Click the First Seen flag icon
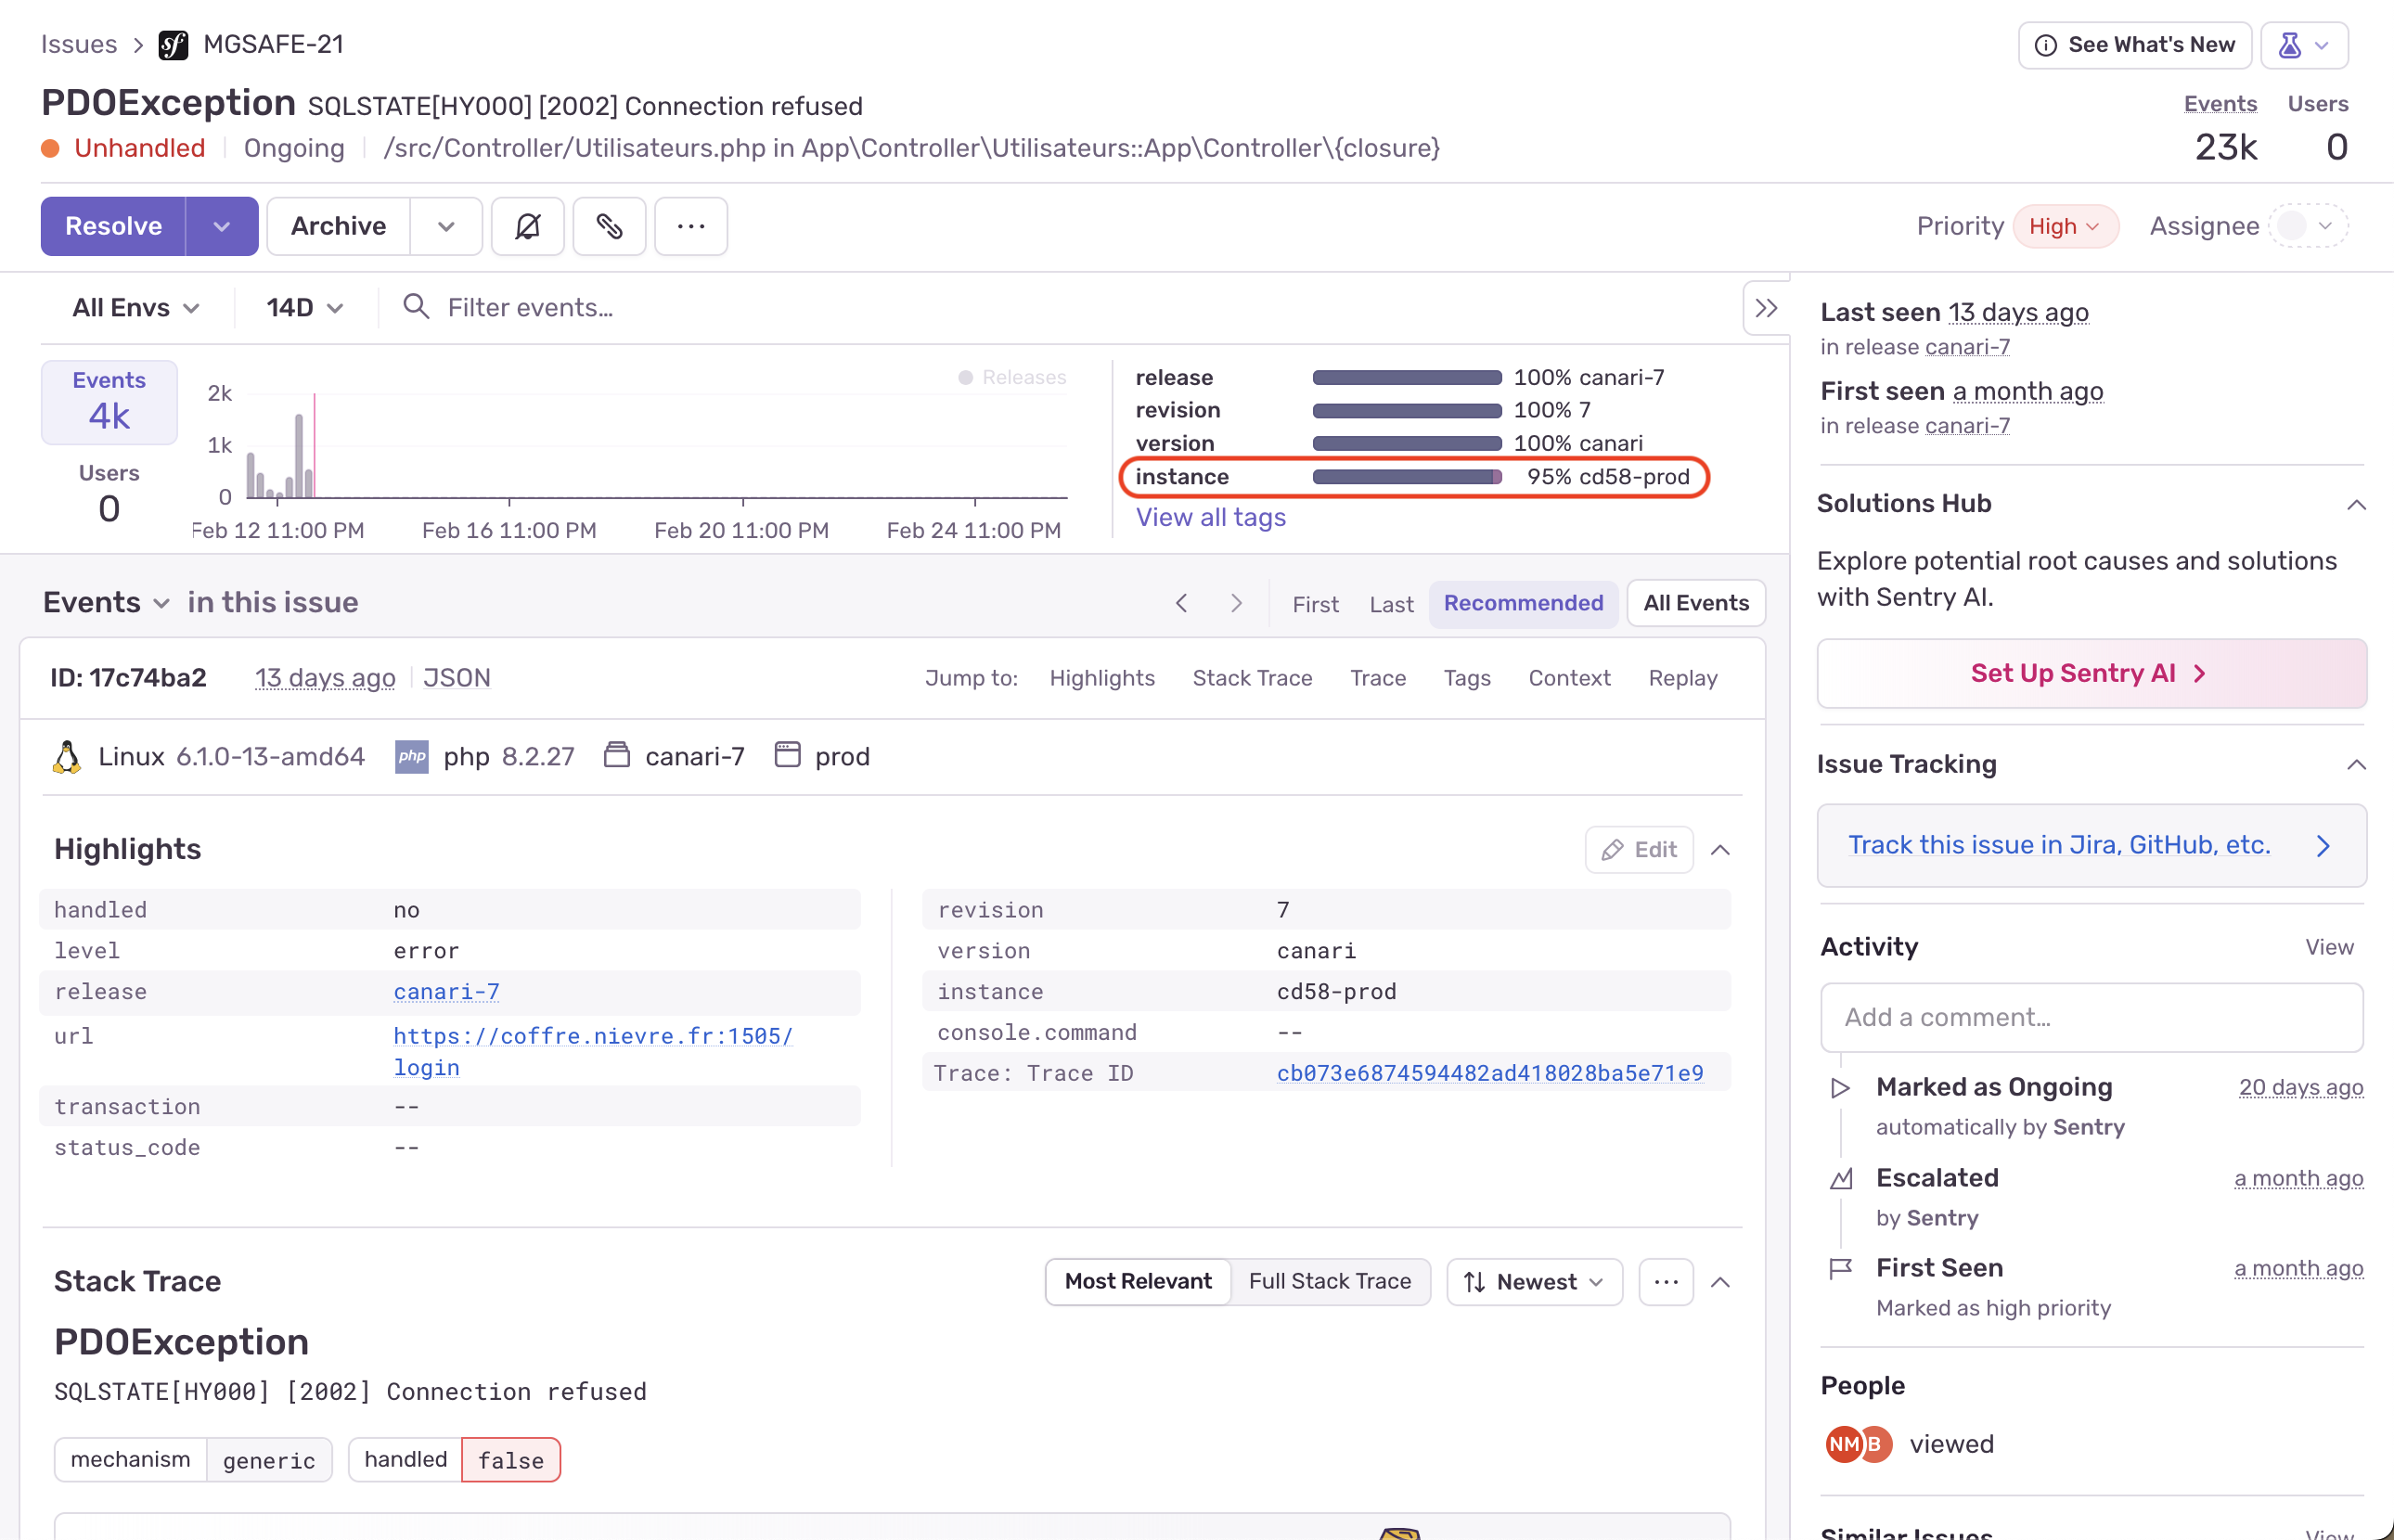Screen dimensions: 2394x1540 (x=1841, y=1269)
